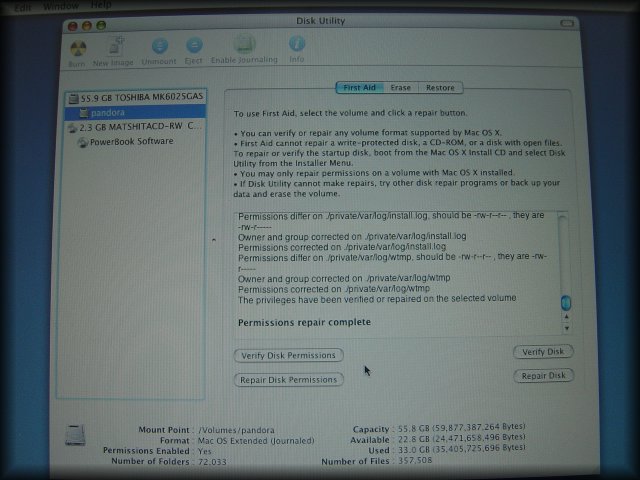Viewport: 640px width, 480px height.
Task: Select the MATSHITA CD-RW drive icon
Action: tap(73, 128)
